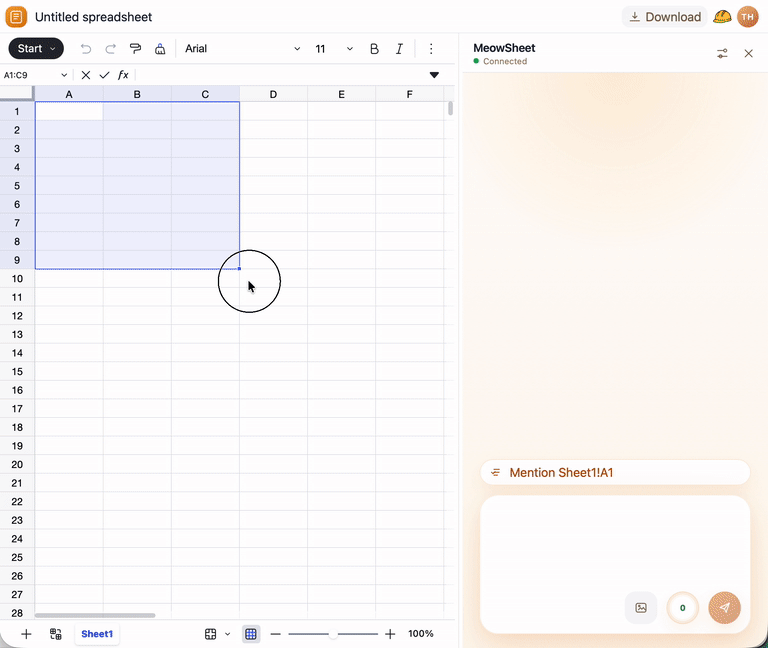Select row 20 header
768x648 pixels.
(17, 464)
